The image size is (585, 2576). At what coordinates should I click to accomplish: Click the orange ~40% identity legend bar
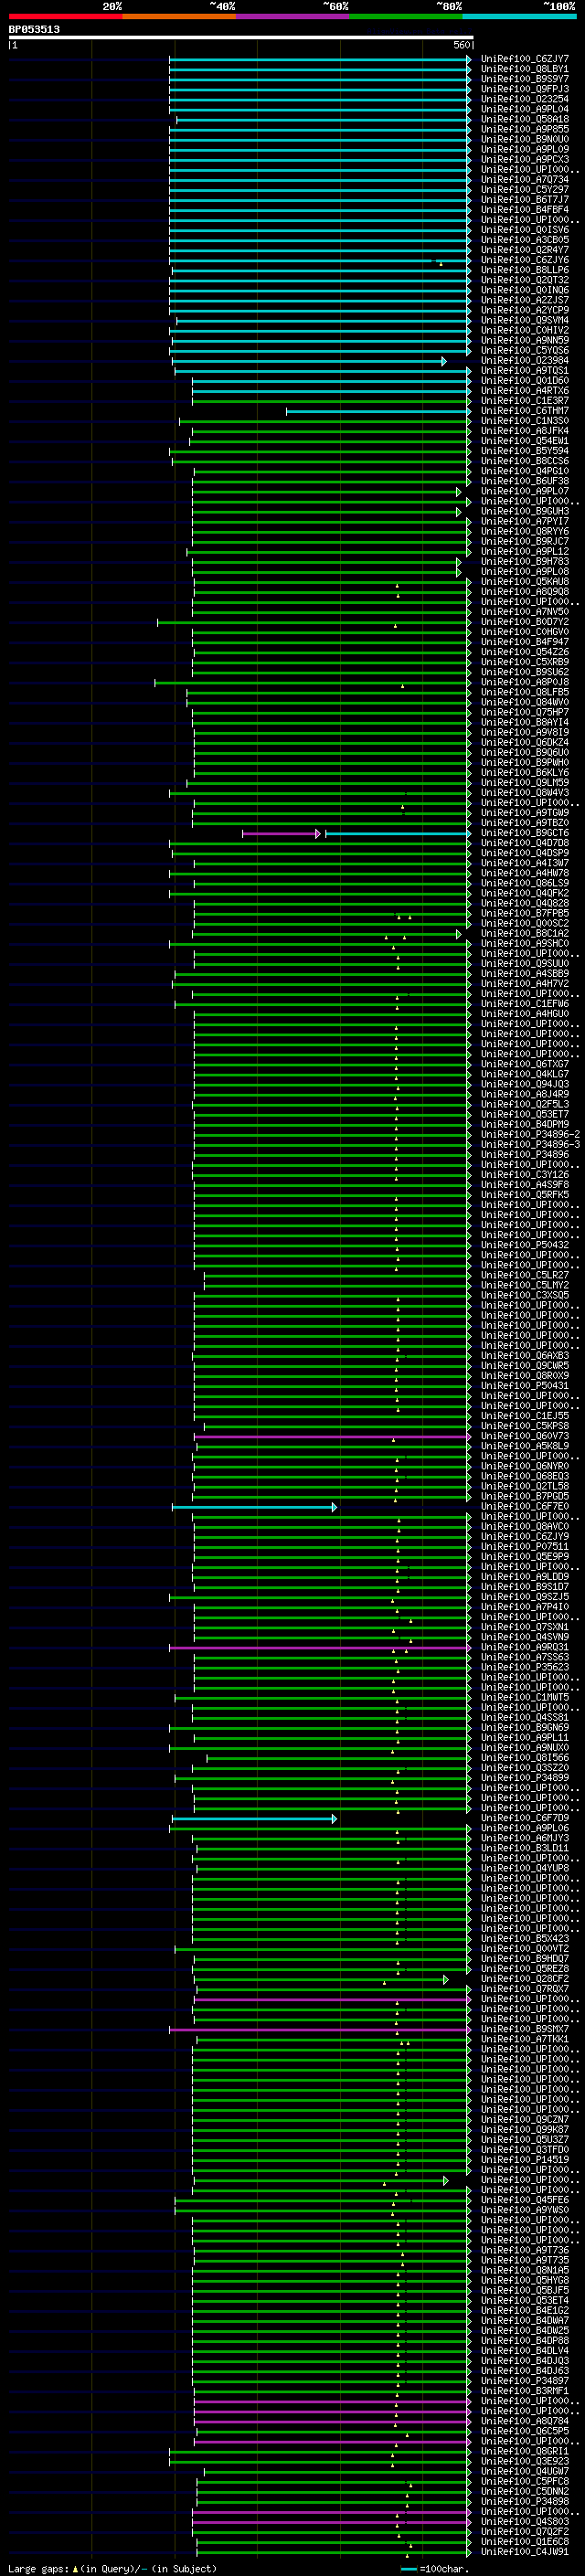[x=179, y=16]
